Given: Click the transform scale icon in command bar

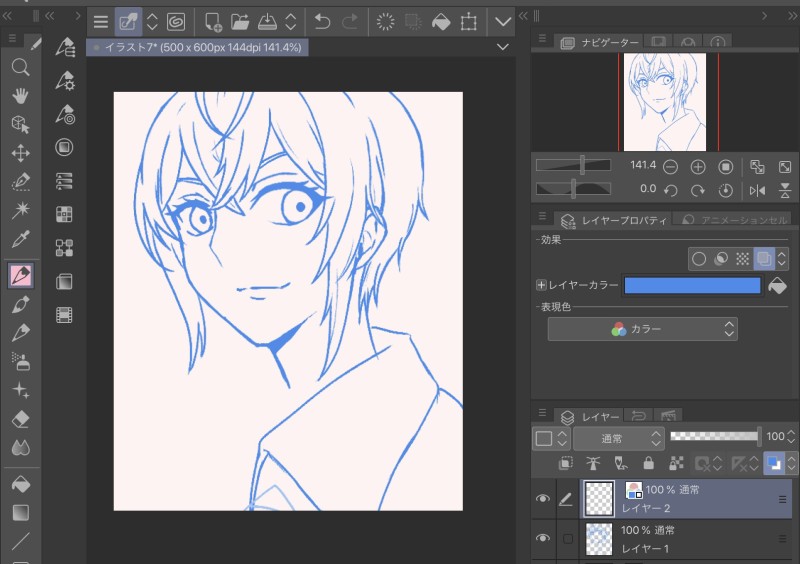Looking at the screenshot, I should [x=468, y=22].
